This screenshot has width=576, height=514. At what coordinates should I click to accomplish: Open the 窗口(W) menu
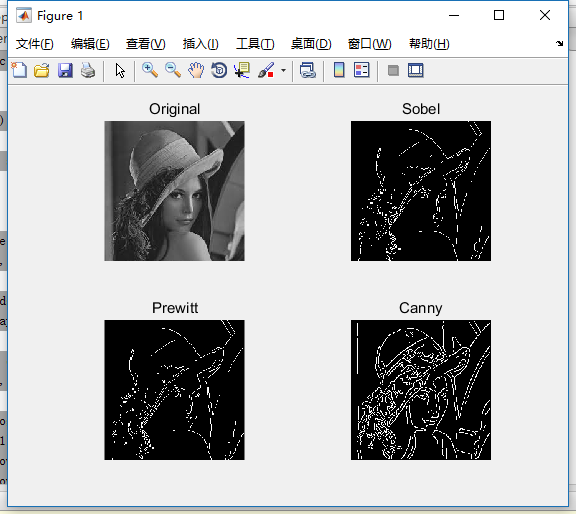tap(370, 44)
